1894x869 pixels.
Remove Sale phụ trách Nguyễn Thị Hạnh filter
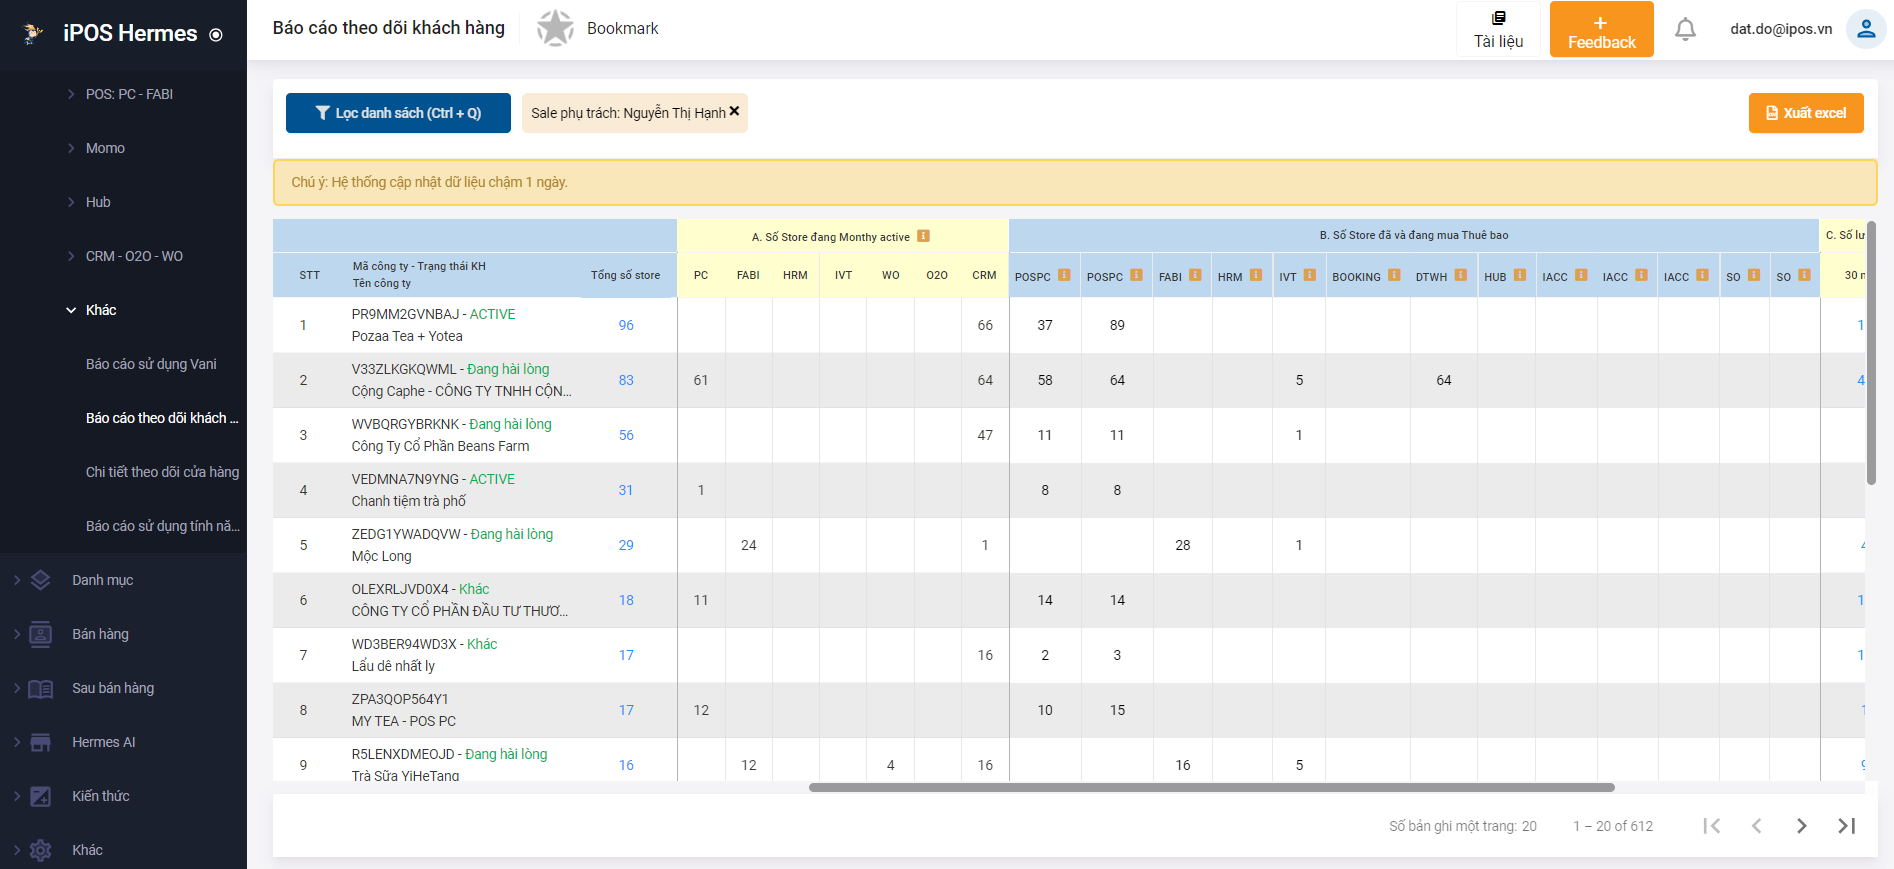734,112
